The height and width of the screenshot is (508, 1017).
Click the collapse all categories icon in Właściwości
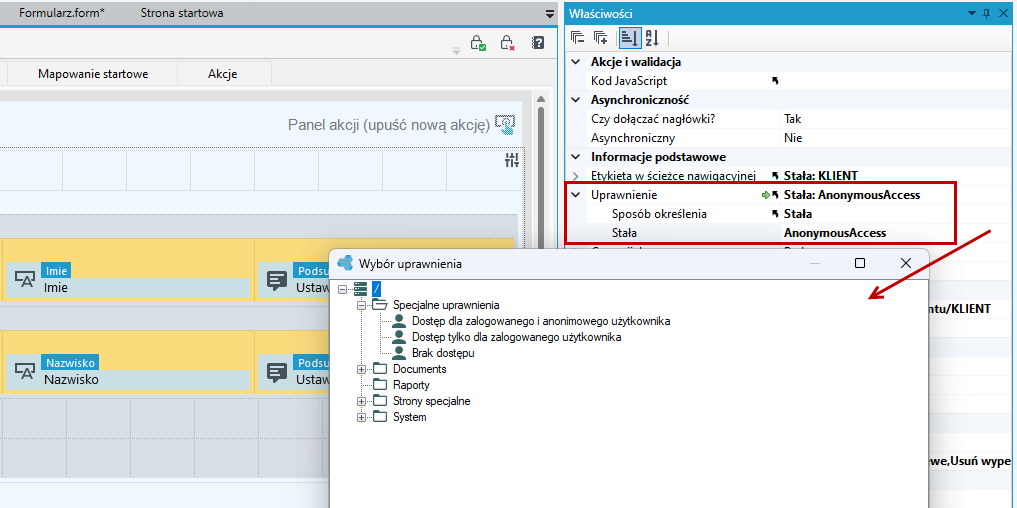(577, 38)
